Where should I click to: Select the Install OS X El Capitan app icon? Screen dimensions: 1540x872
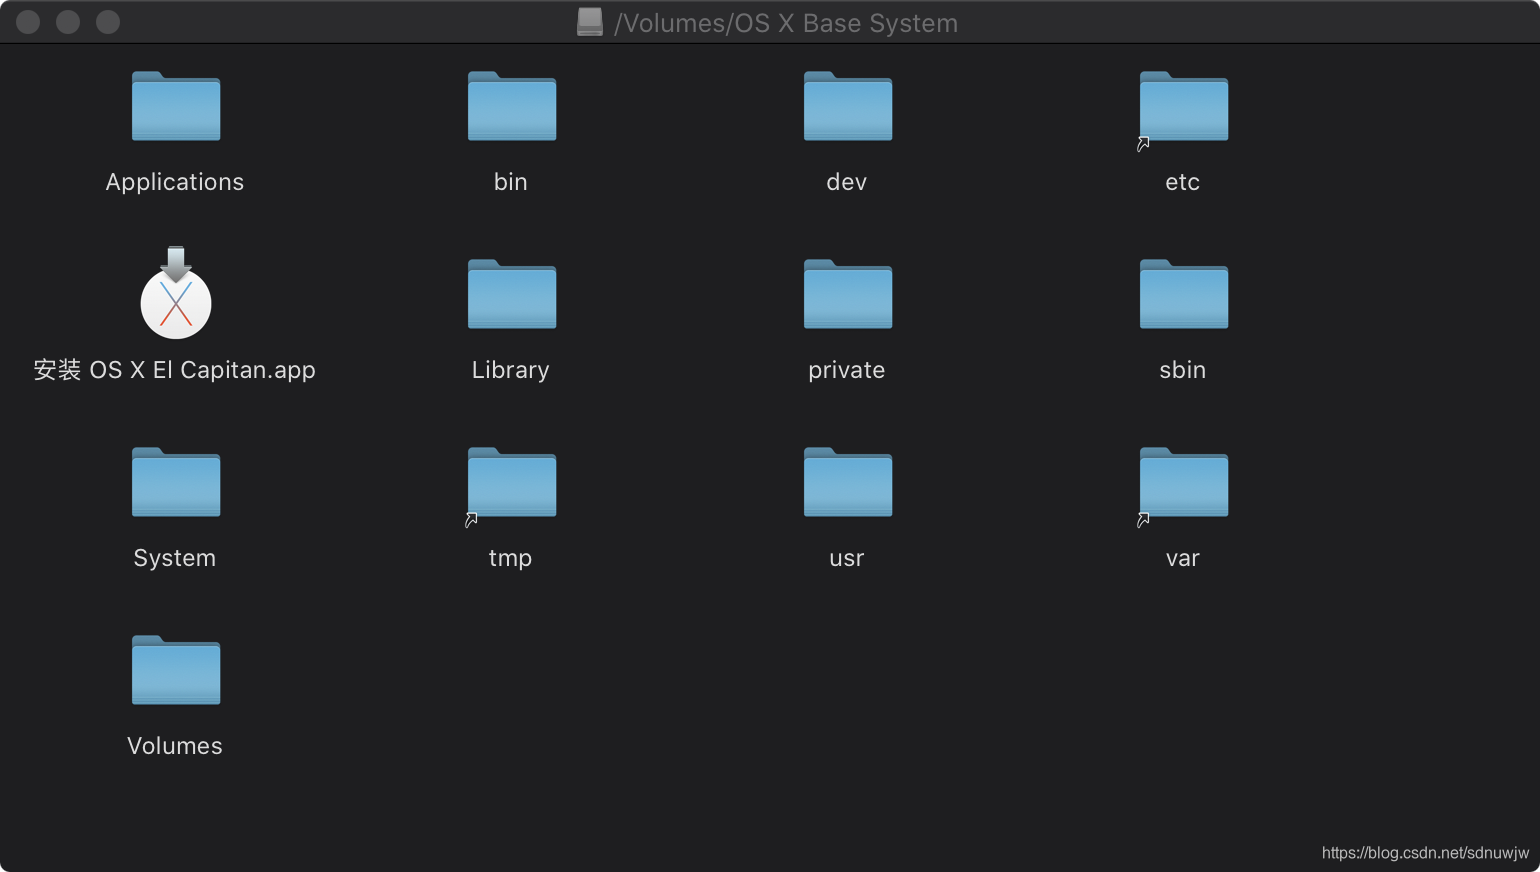(176, 293)
